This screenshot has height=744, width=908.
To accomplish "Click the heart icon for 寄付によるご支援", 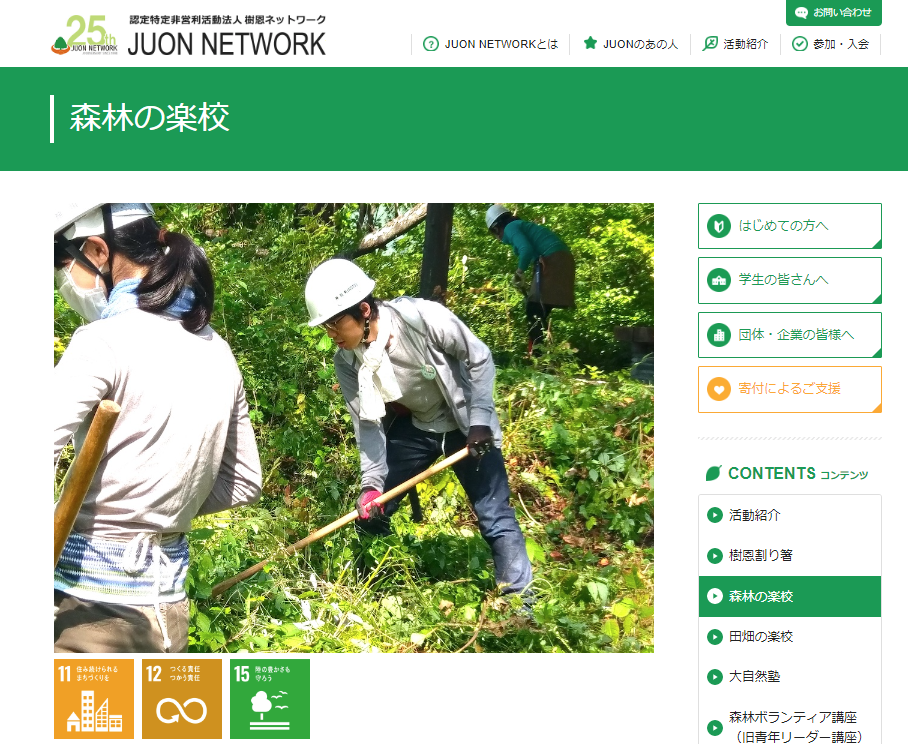I will pyautogui.click(x=719, y=389).
